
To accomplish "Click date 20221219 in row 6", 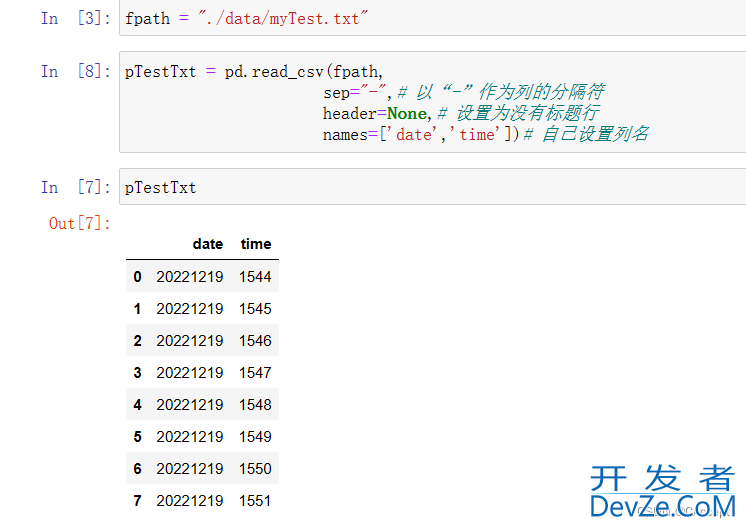I will 190,469.
